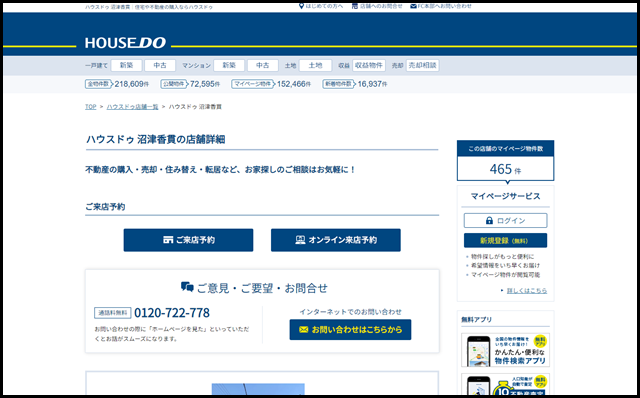640x398 pixels.
Task: Open the 詳しくはこちら link
Action: click(x=527, y=291)
